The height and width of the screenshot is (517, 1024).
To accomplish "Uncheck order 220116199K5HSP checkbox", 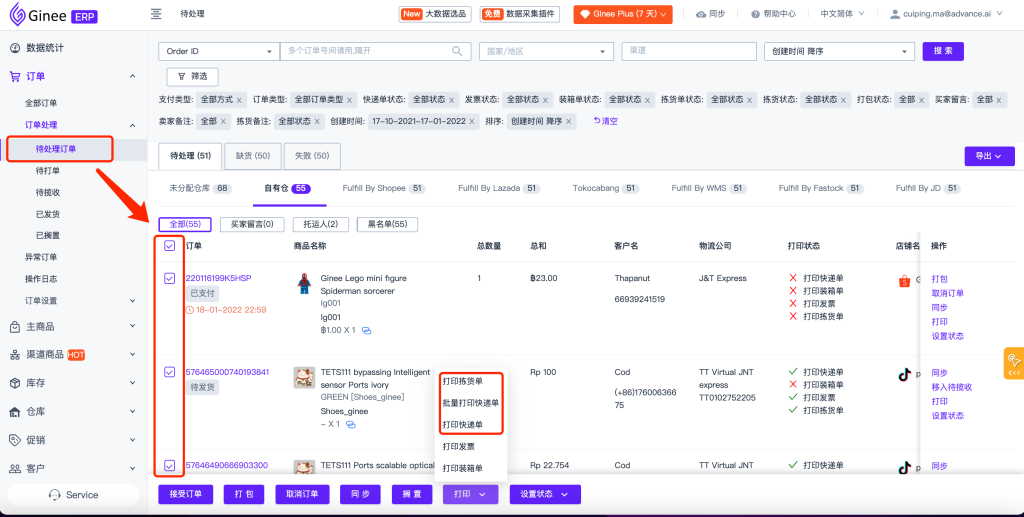I will (170, 279).
